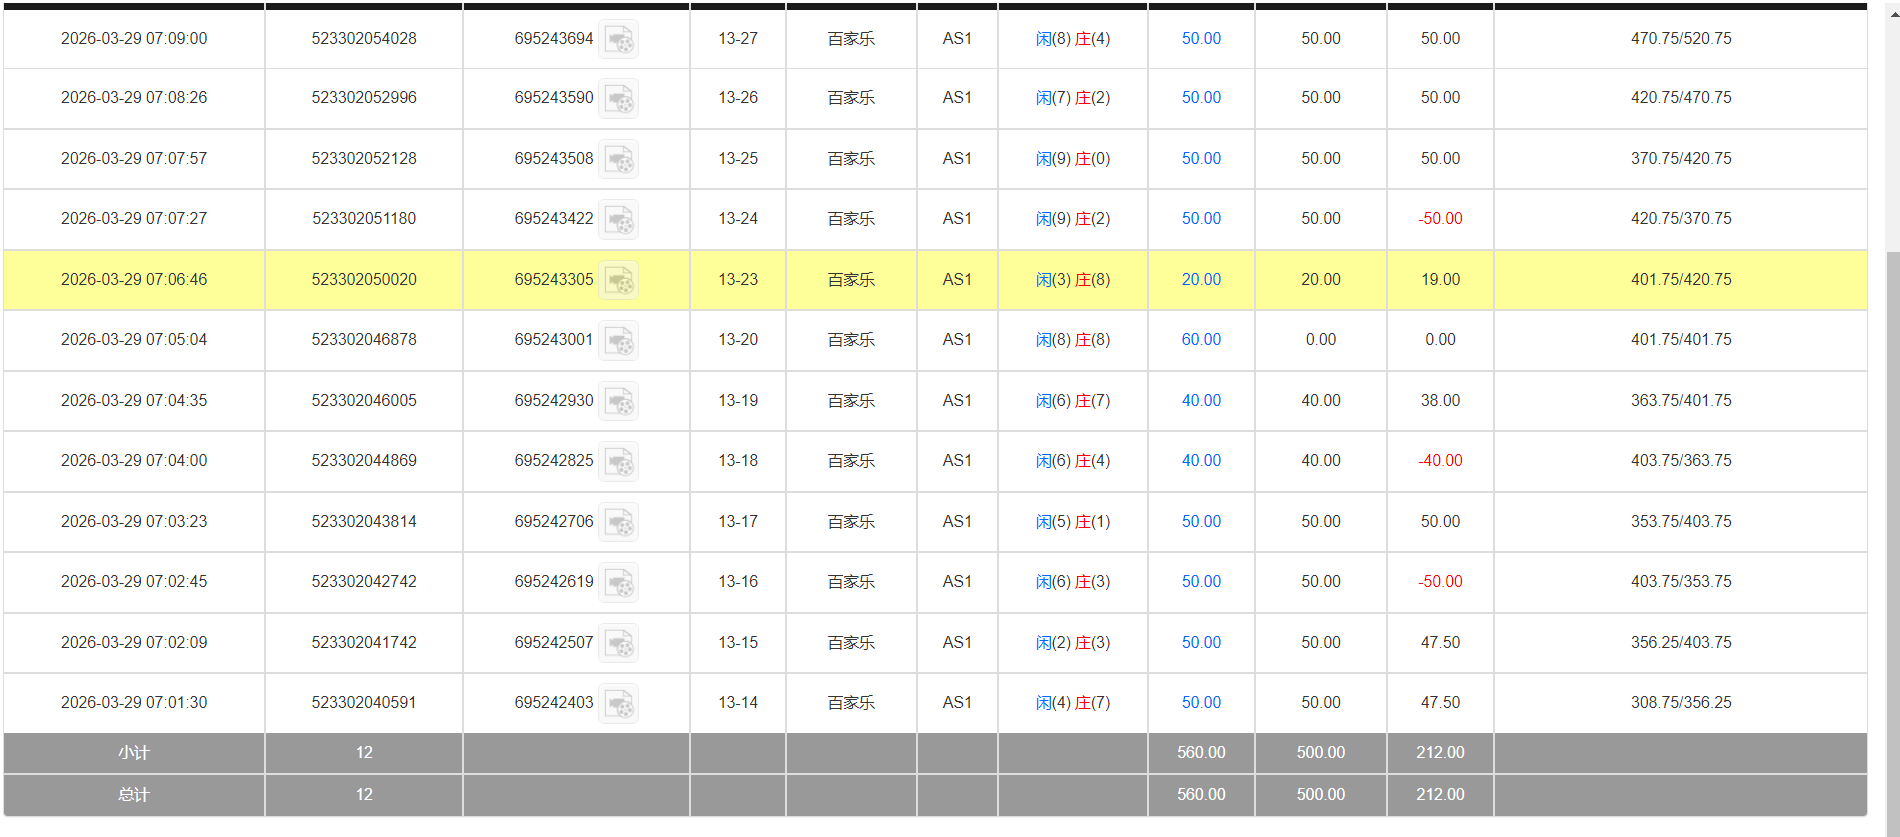Play the replay for round 695243422
The width and height of the screenshot is (1900, 837).
[618, 220]
